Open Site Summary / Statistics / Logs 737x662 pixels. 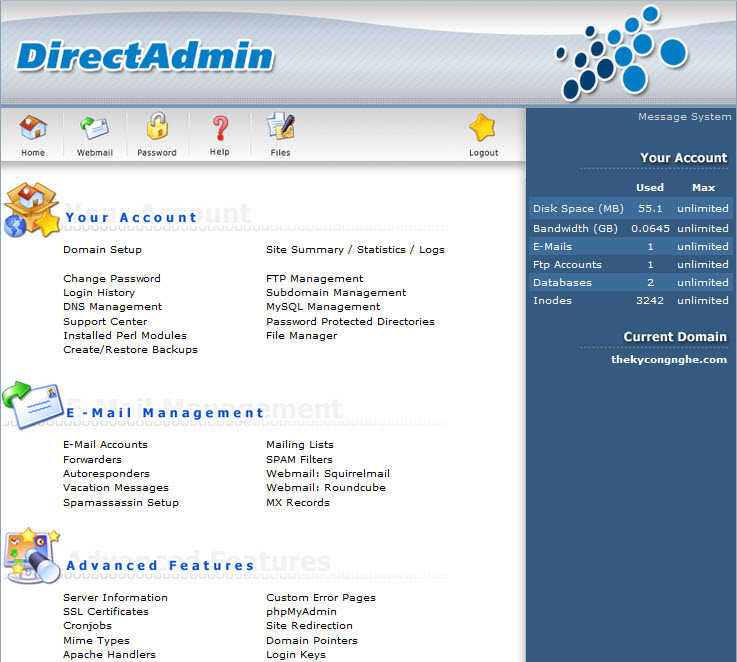(355, 250)
